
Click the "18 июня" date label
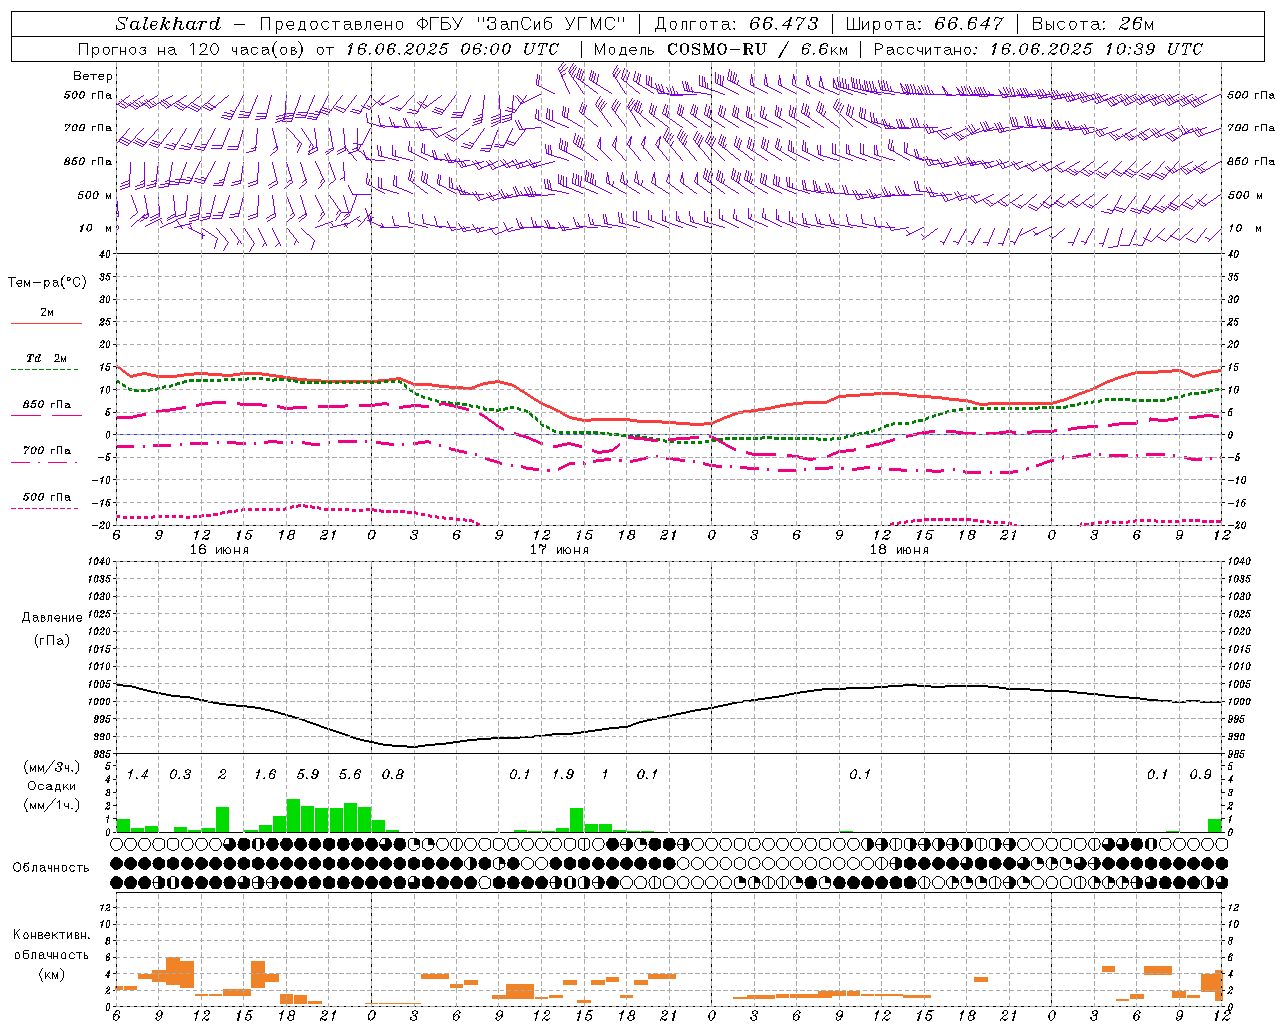899,550
